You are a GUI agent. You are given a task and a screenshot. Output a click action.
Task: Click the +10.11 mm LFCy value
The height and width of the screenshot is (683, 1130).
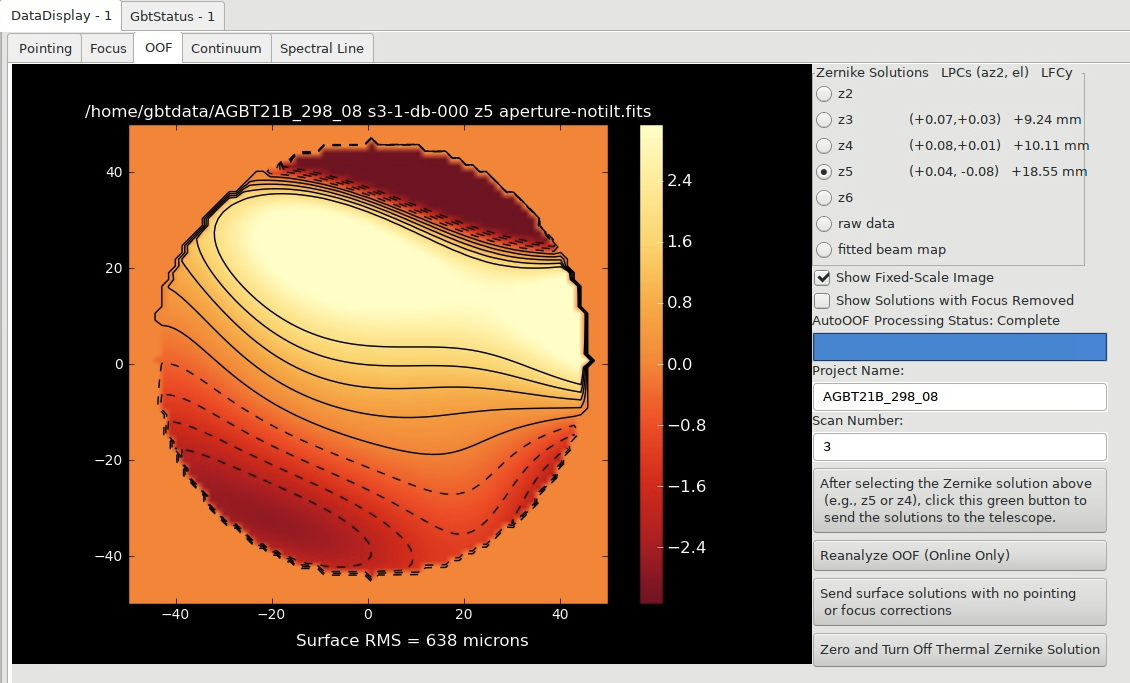[x=1051, y=146]
